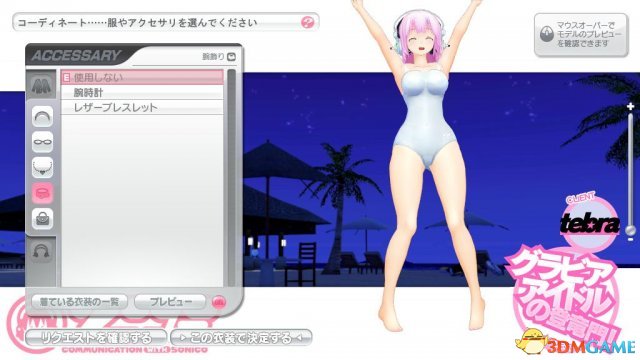Screen dimensions: 640x360
Task: Open the handbag accessory category
Action: [x=42, y=218]
